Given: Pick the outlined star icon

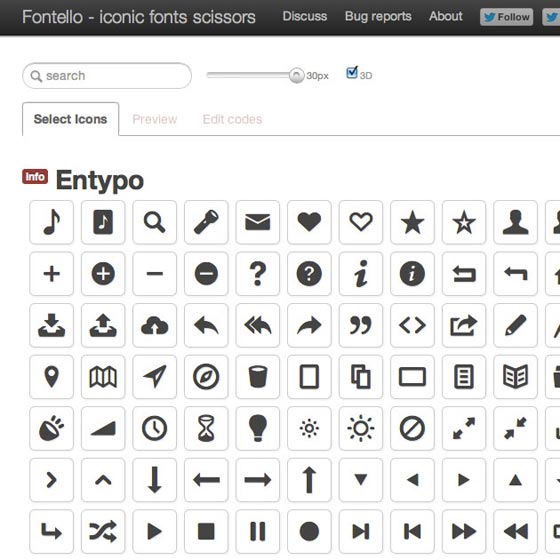Looking at the screenshot, I should coord(464,222).
